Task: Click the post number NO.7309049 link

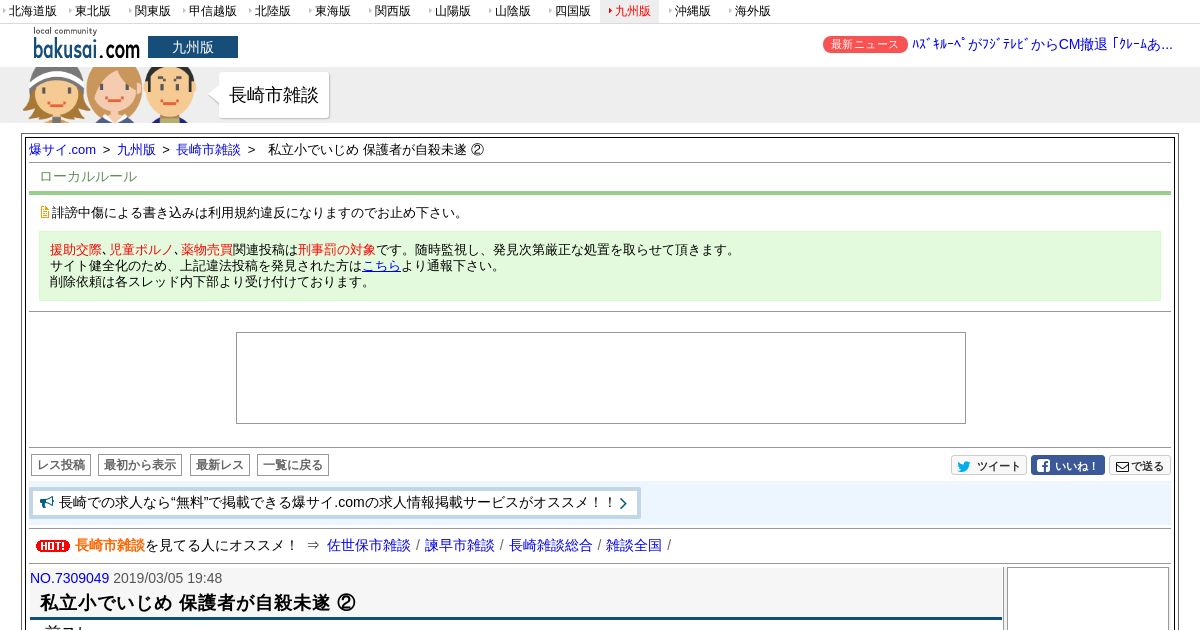Action: (x=69, y=578)
